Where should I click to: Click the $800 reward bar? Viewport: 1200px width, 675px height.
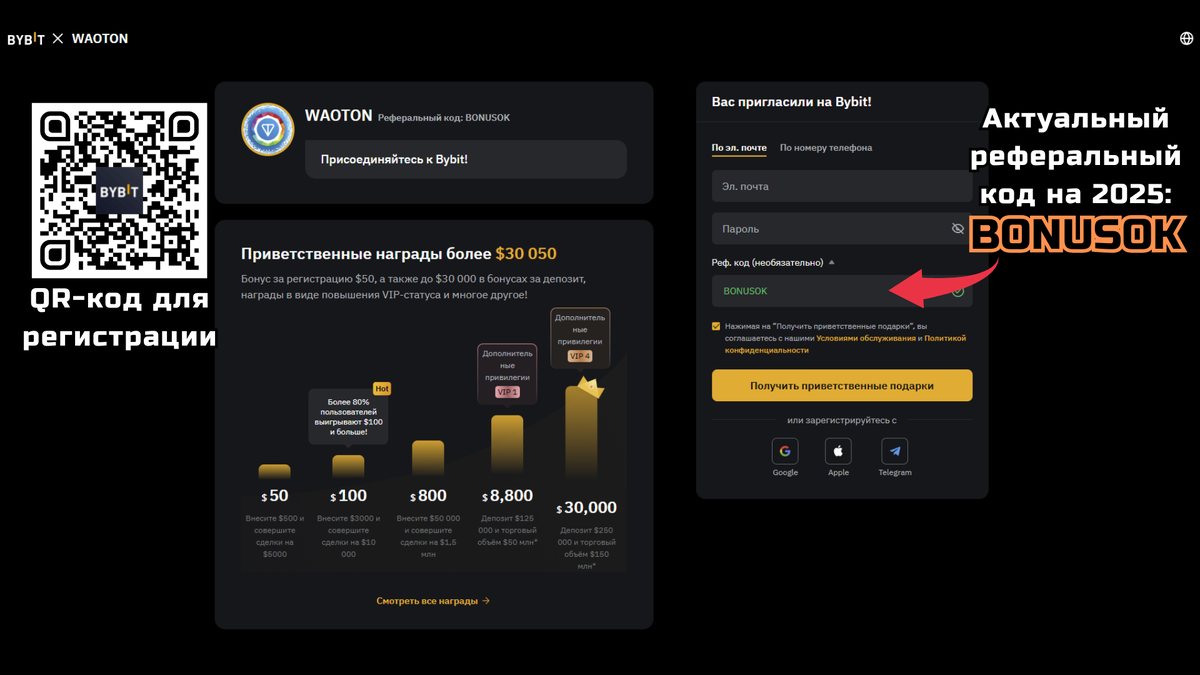(428, 460)
